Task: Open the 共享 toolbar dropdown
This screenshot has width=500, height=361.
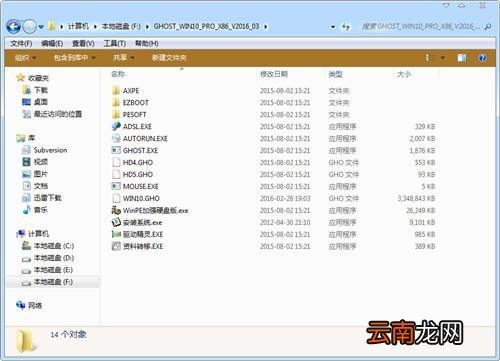Action: [x=123, y=58]
